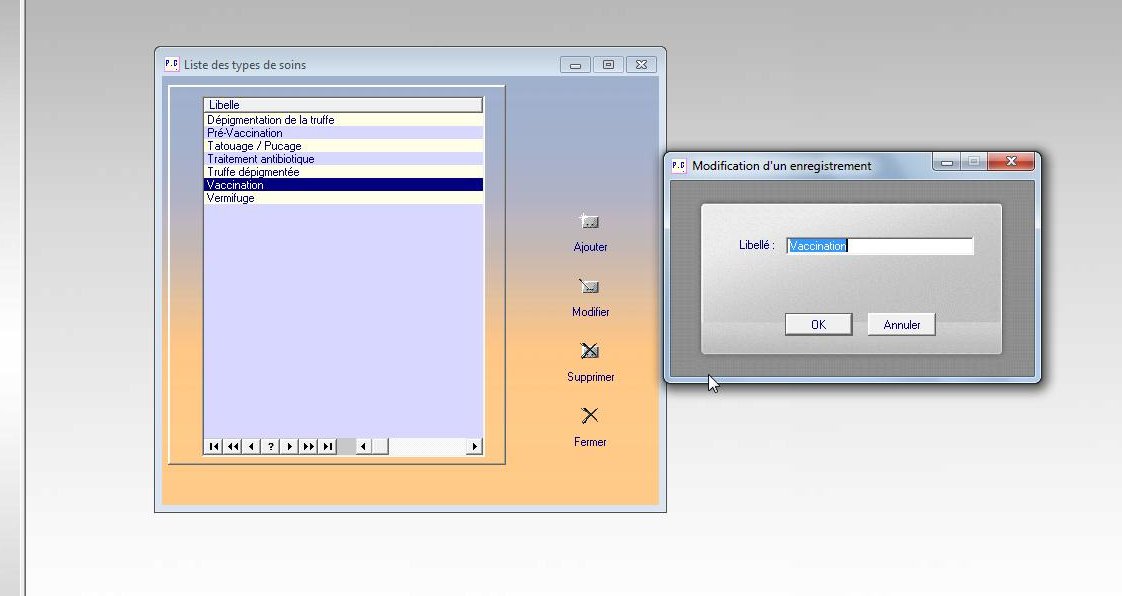Close the Modification d'un enregistrement dialog
Image resolution: width=1122 pixels, height=596 pixels.
coord(1012,162)
